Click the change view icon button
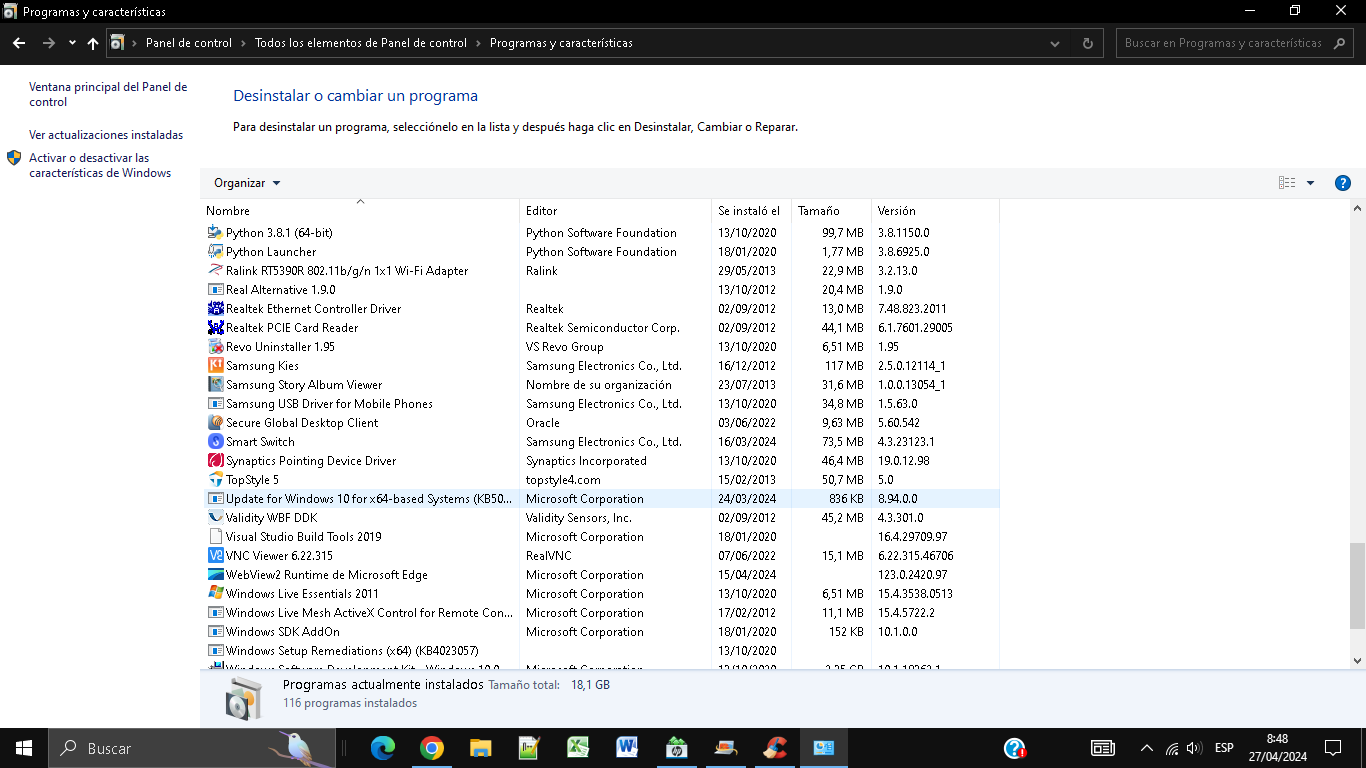This screenshot has width=1366, height=768. (1287, 183)
